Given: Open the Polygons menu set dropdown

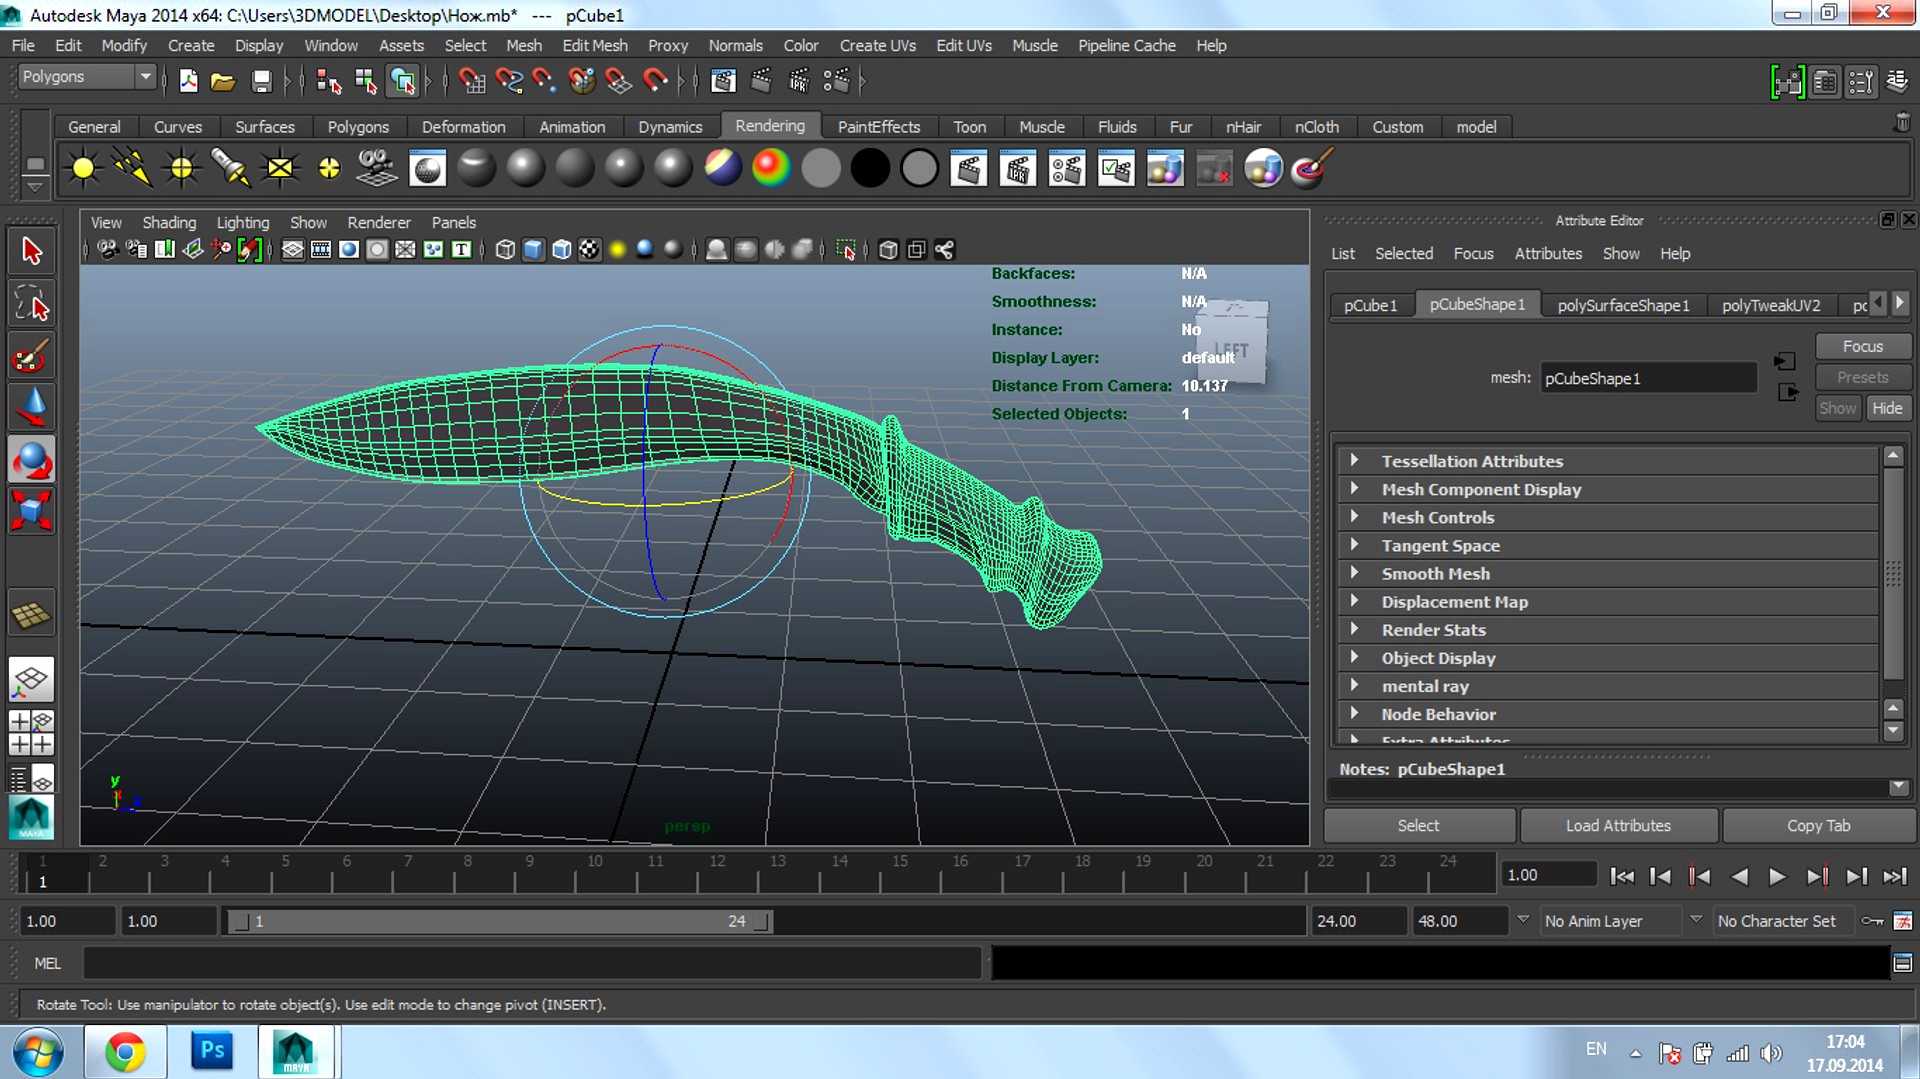Looking at the screenshot, I should click(87, 77).
